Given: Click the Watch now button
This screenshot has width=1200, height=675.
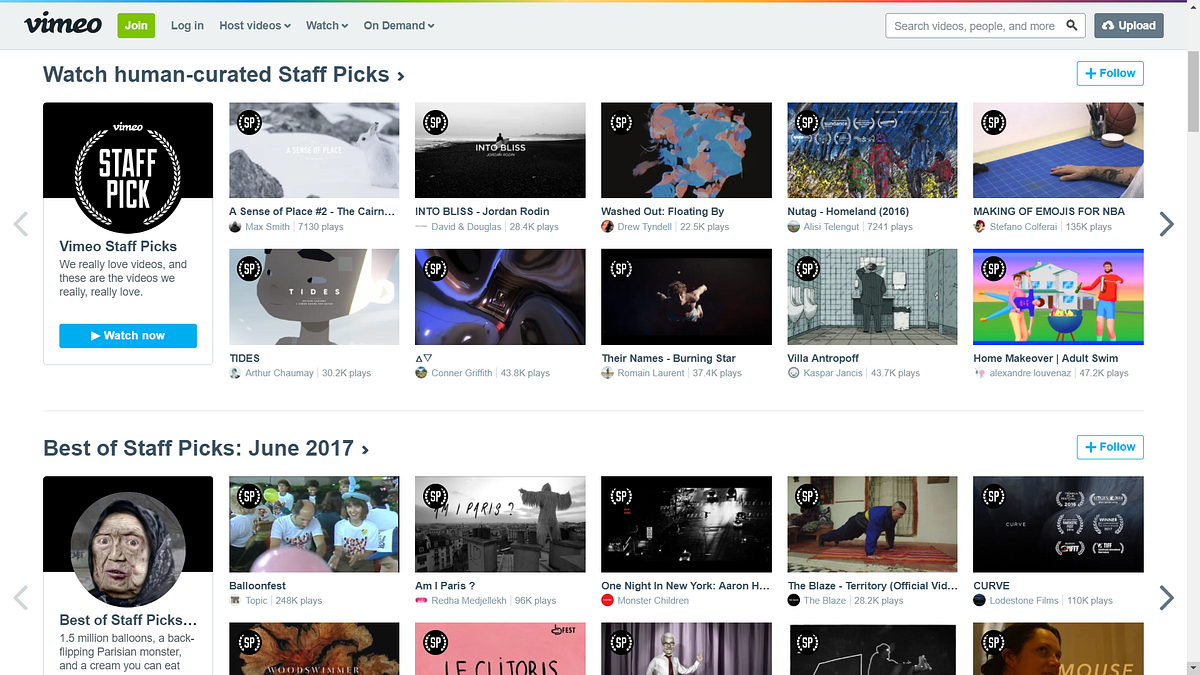Looking at the screenshot, I should coord(128,336).
